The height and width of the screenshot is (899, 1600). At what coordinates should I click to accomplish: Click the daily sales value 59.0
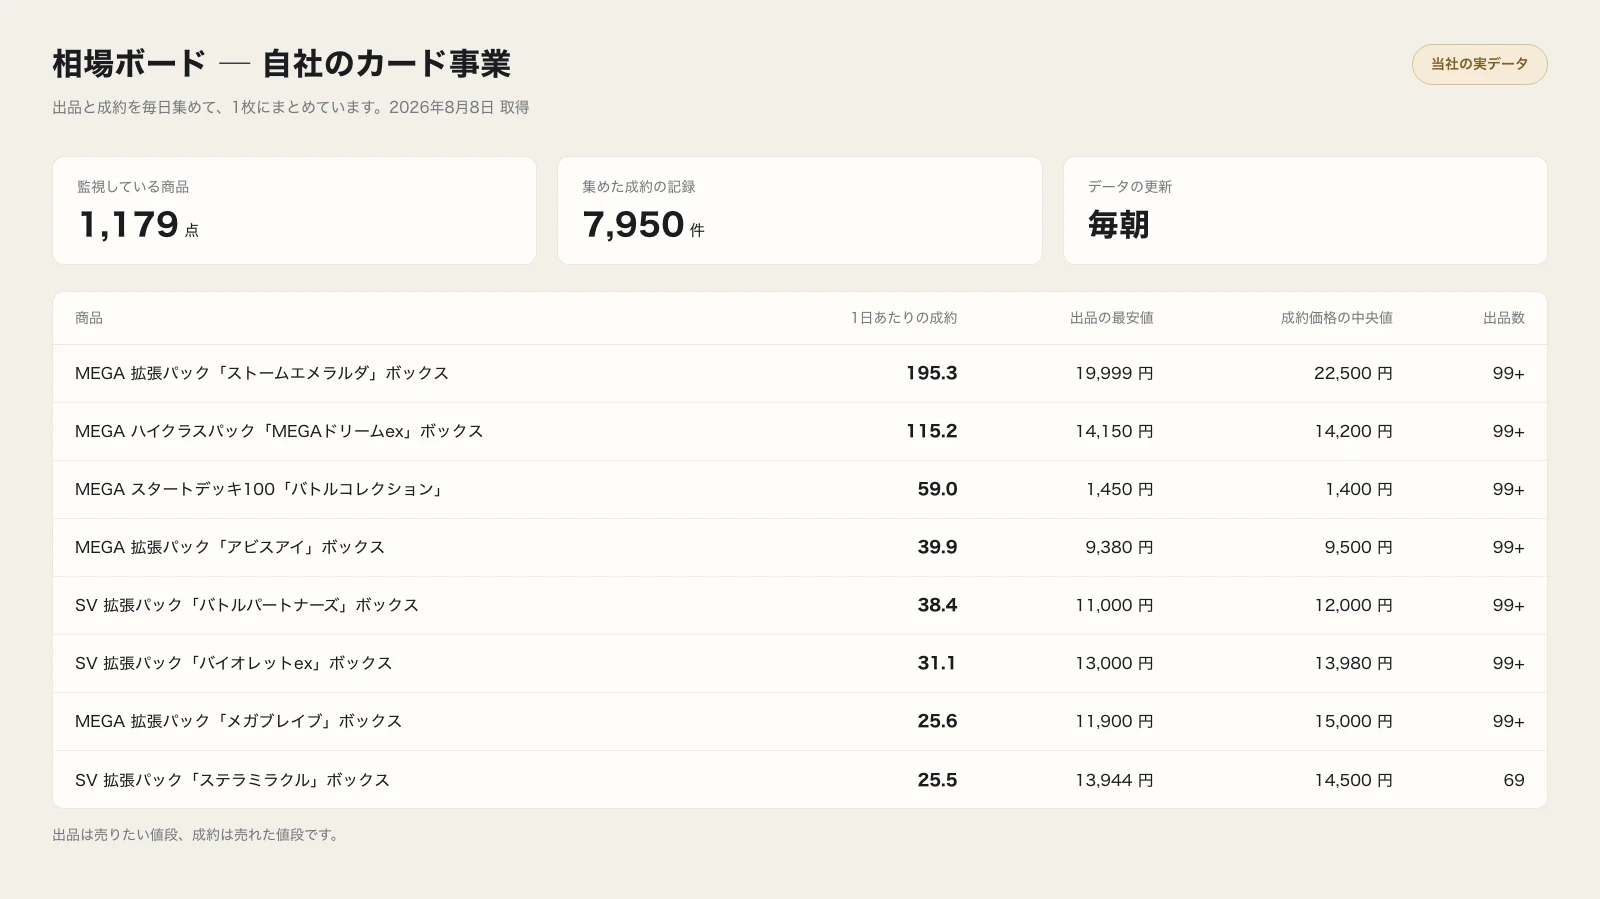pos(937,489)
